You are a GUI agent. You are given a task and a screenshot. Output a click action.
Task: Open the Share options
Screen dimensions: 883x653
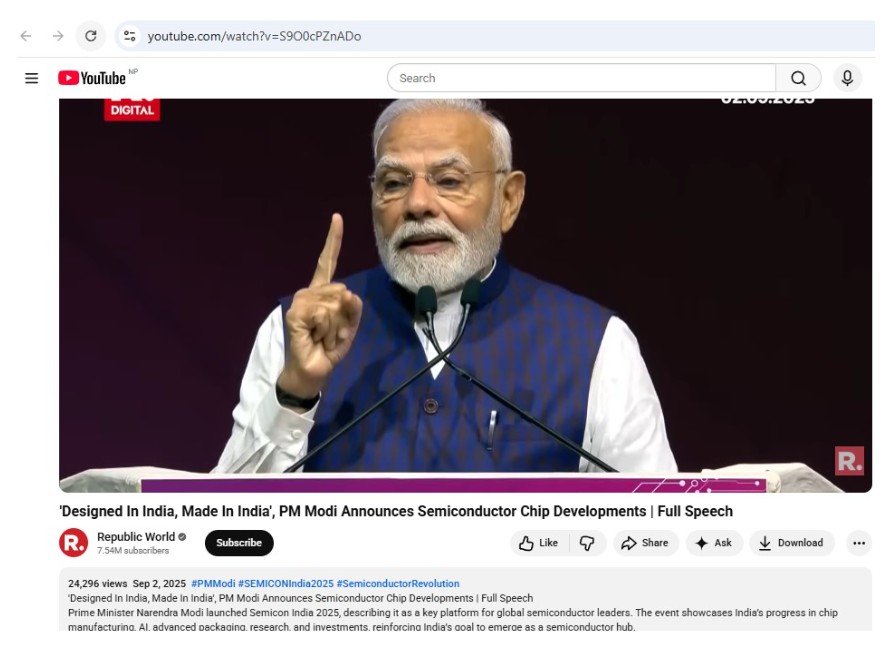645,543
